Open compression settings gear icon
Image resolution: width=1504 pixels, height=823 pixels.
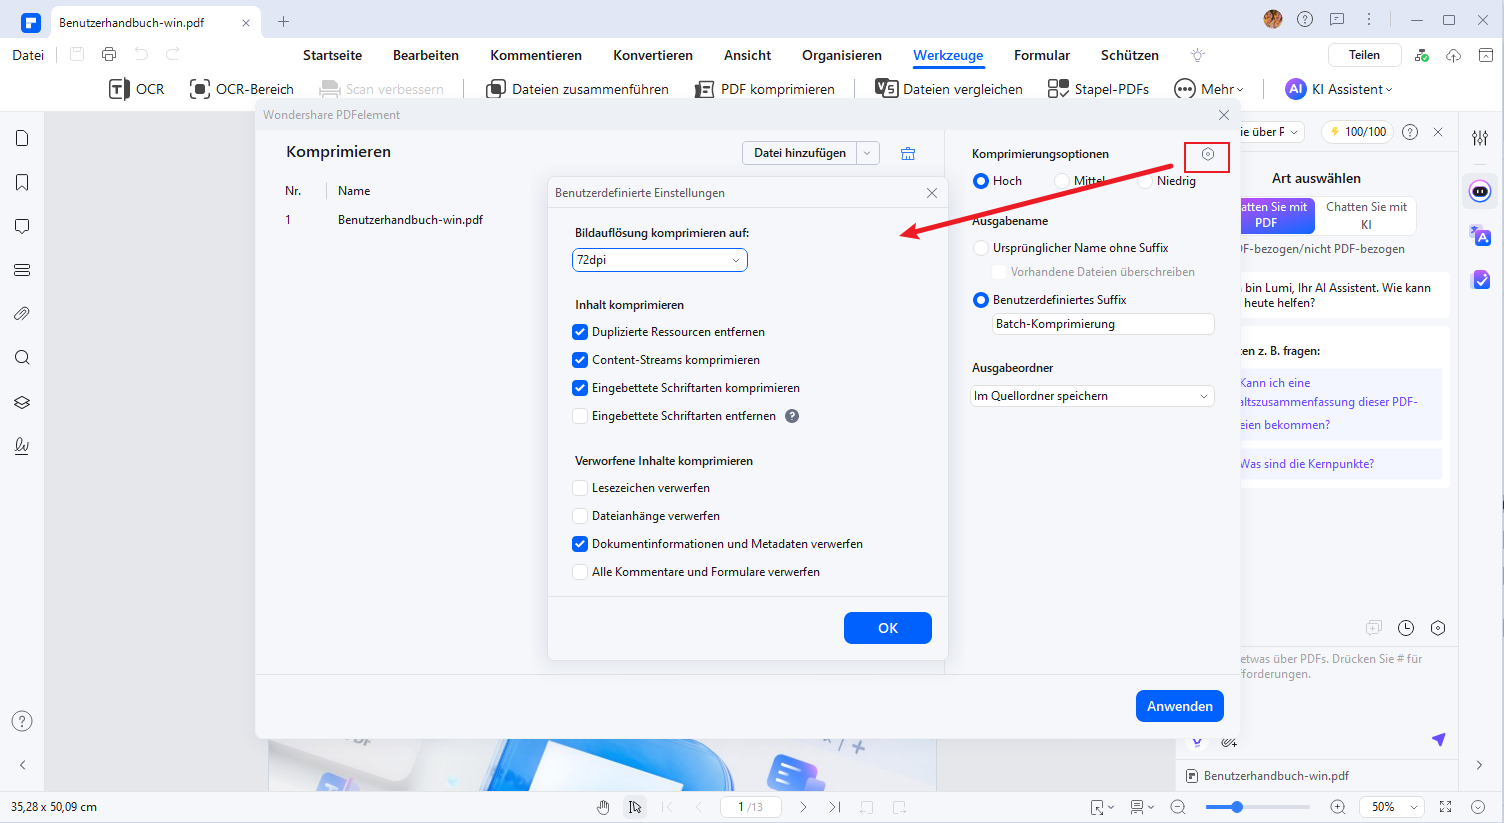coord(1207,154)
